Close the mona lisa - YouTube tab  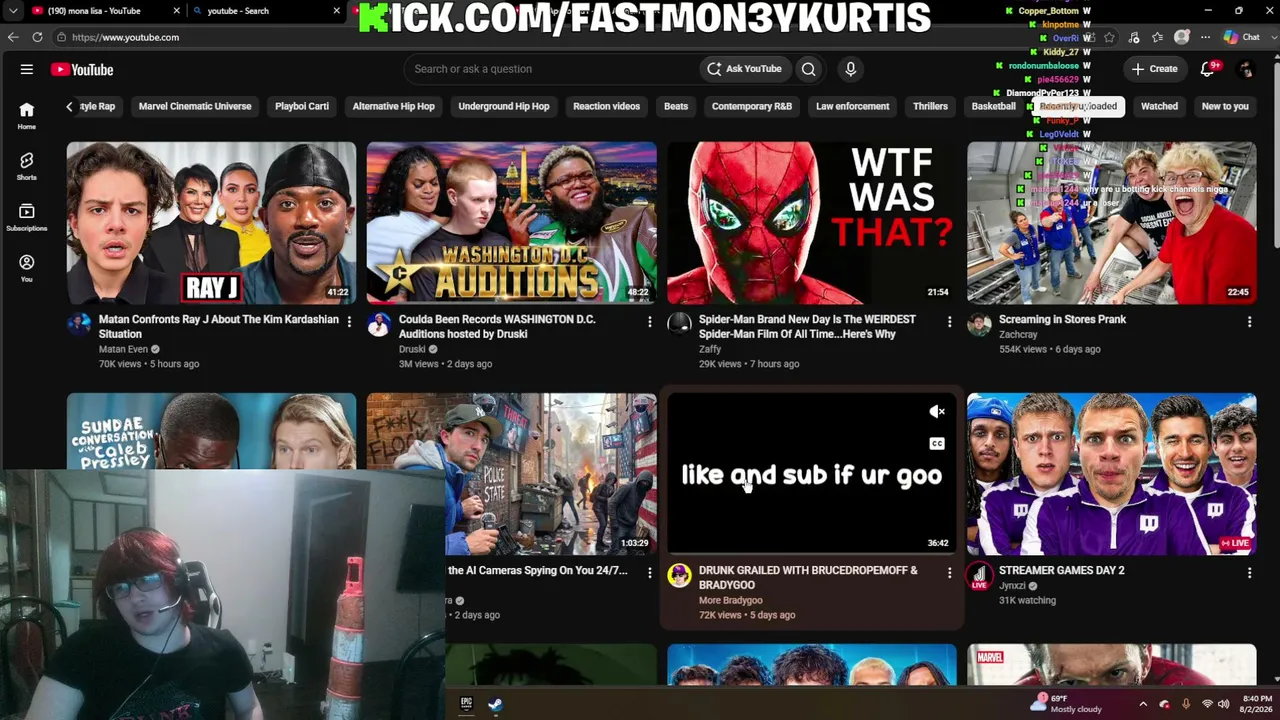click(x=176, y=11)
